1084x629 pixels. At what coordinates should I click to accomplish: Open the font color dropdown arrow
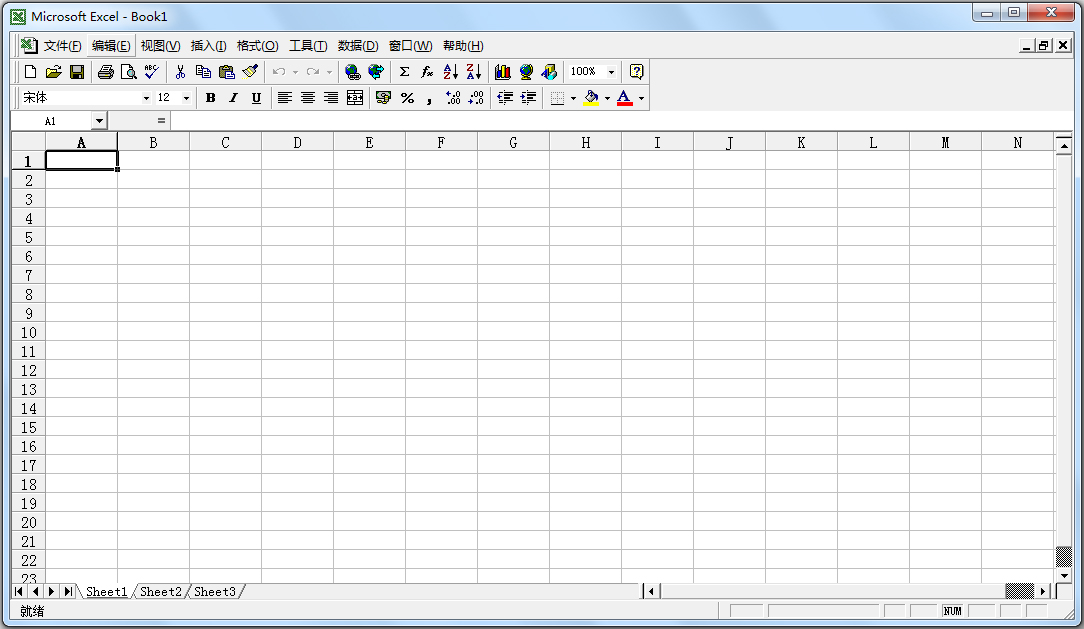click(642, 98)
